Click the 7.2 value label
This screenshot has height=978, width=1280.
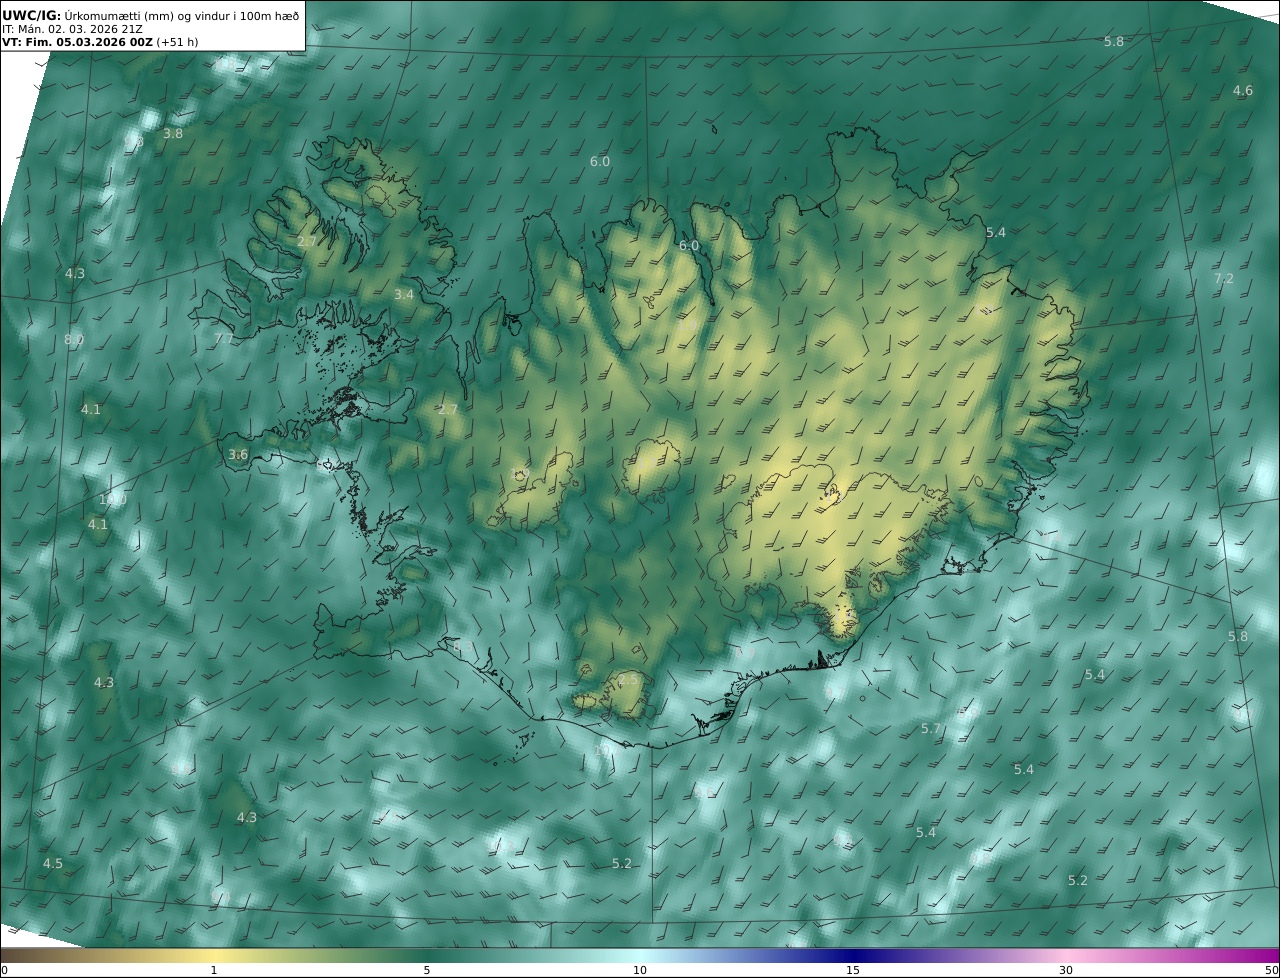click(1224, 279)
